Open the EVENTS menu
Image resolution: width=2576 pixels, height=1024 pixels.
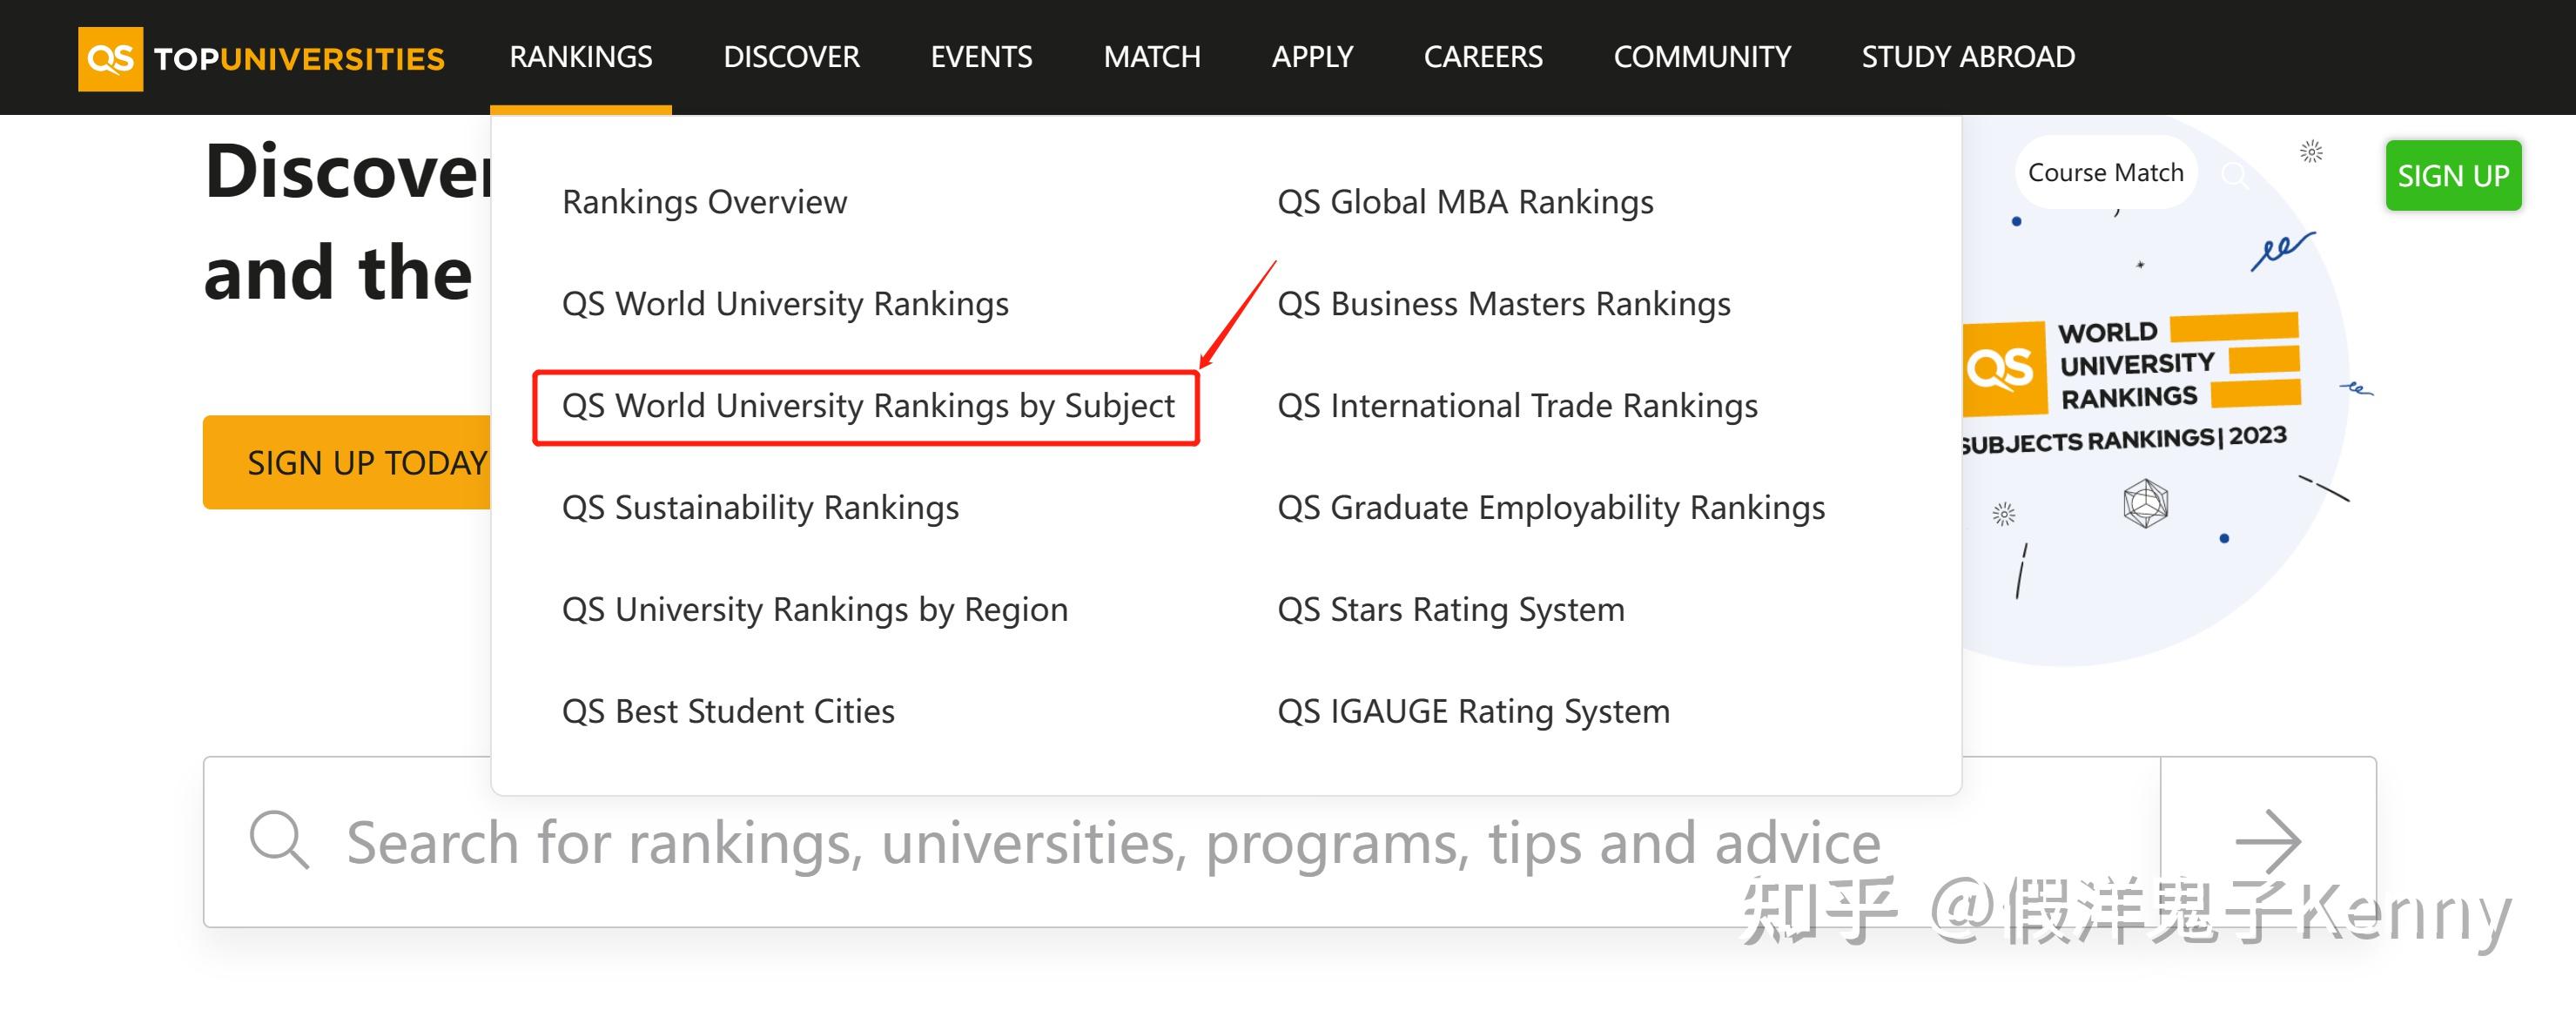pos(981,57)
